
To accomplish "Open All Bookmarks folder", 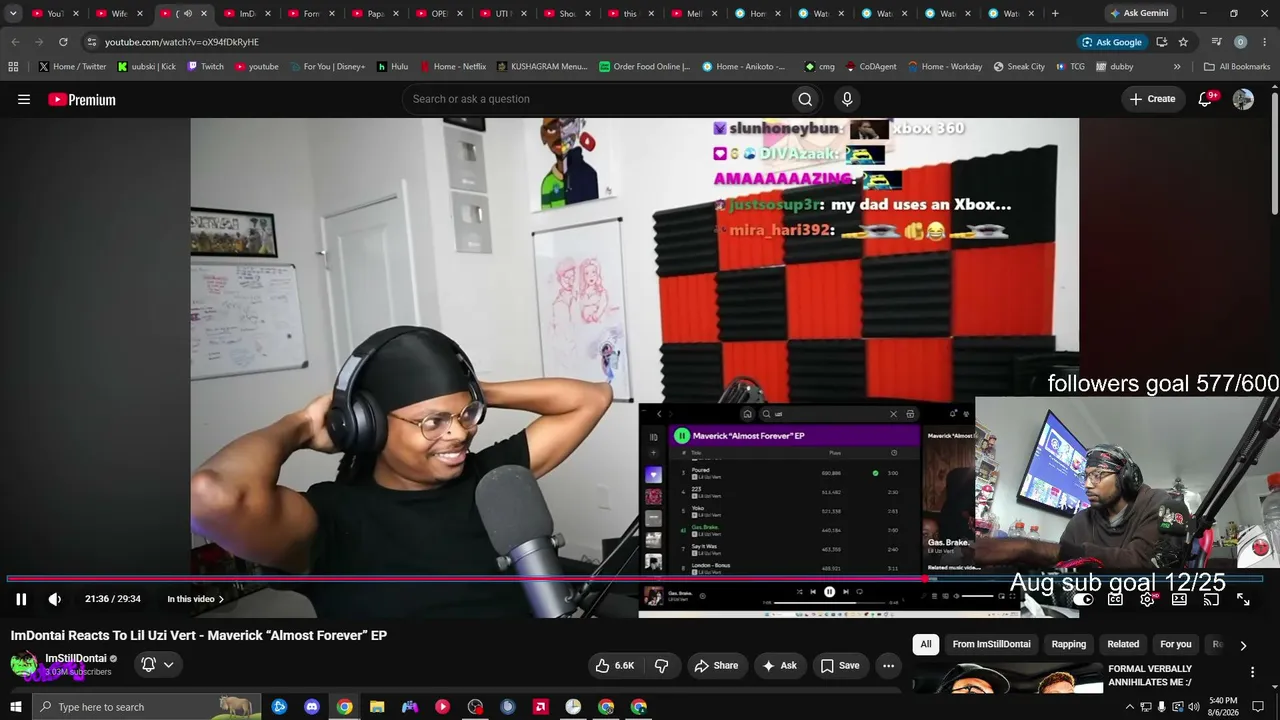I will coord(1237,66).
